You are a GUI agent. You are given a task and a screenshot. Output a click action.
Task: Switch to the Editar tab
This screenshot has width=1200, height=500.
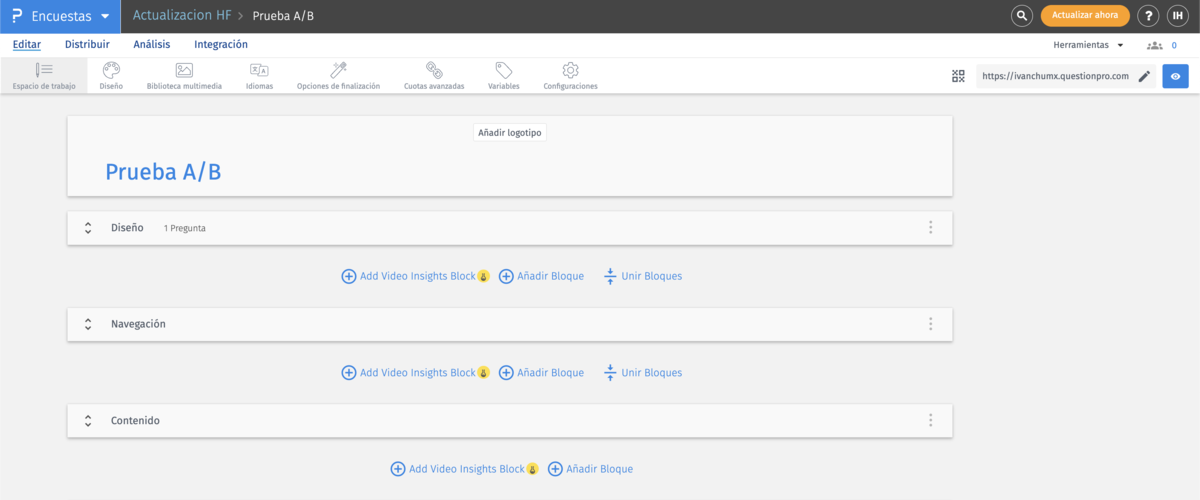[x=27, y=44]
